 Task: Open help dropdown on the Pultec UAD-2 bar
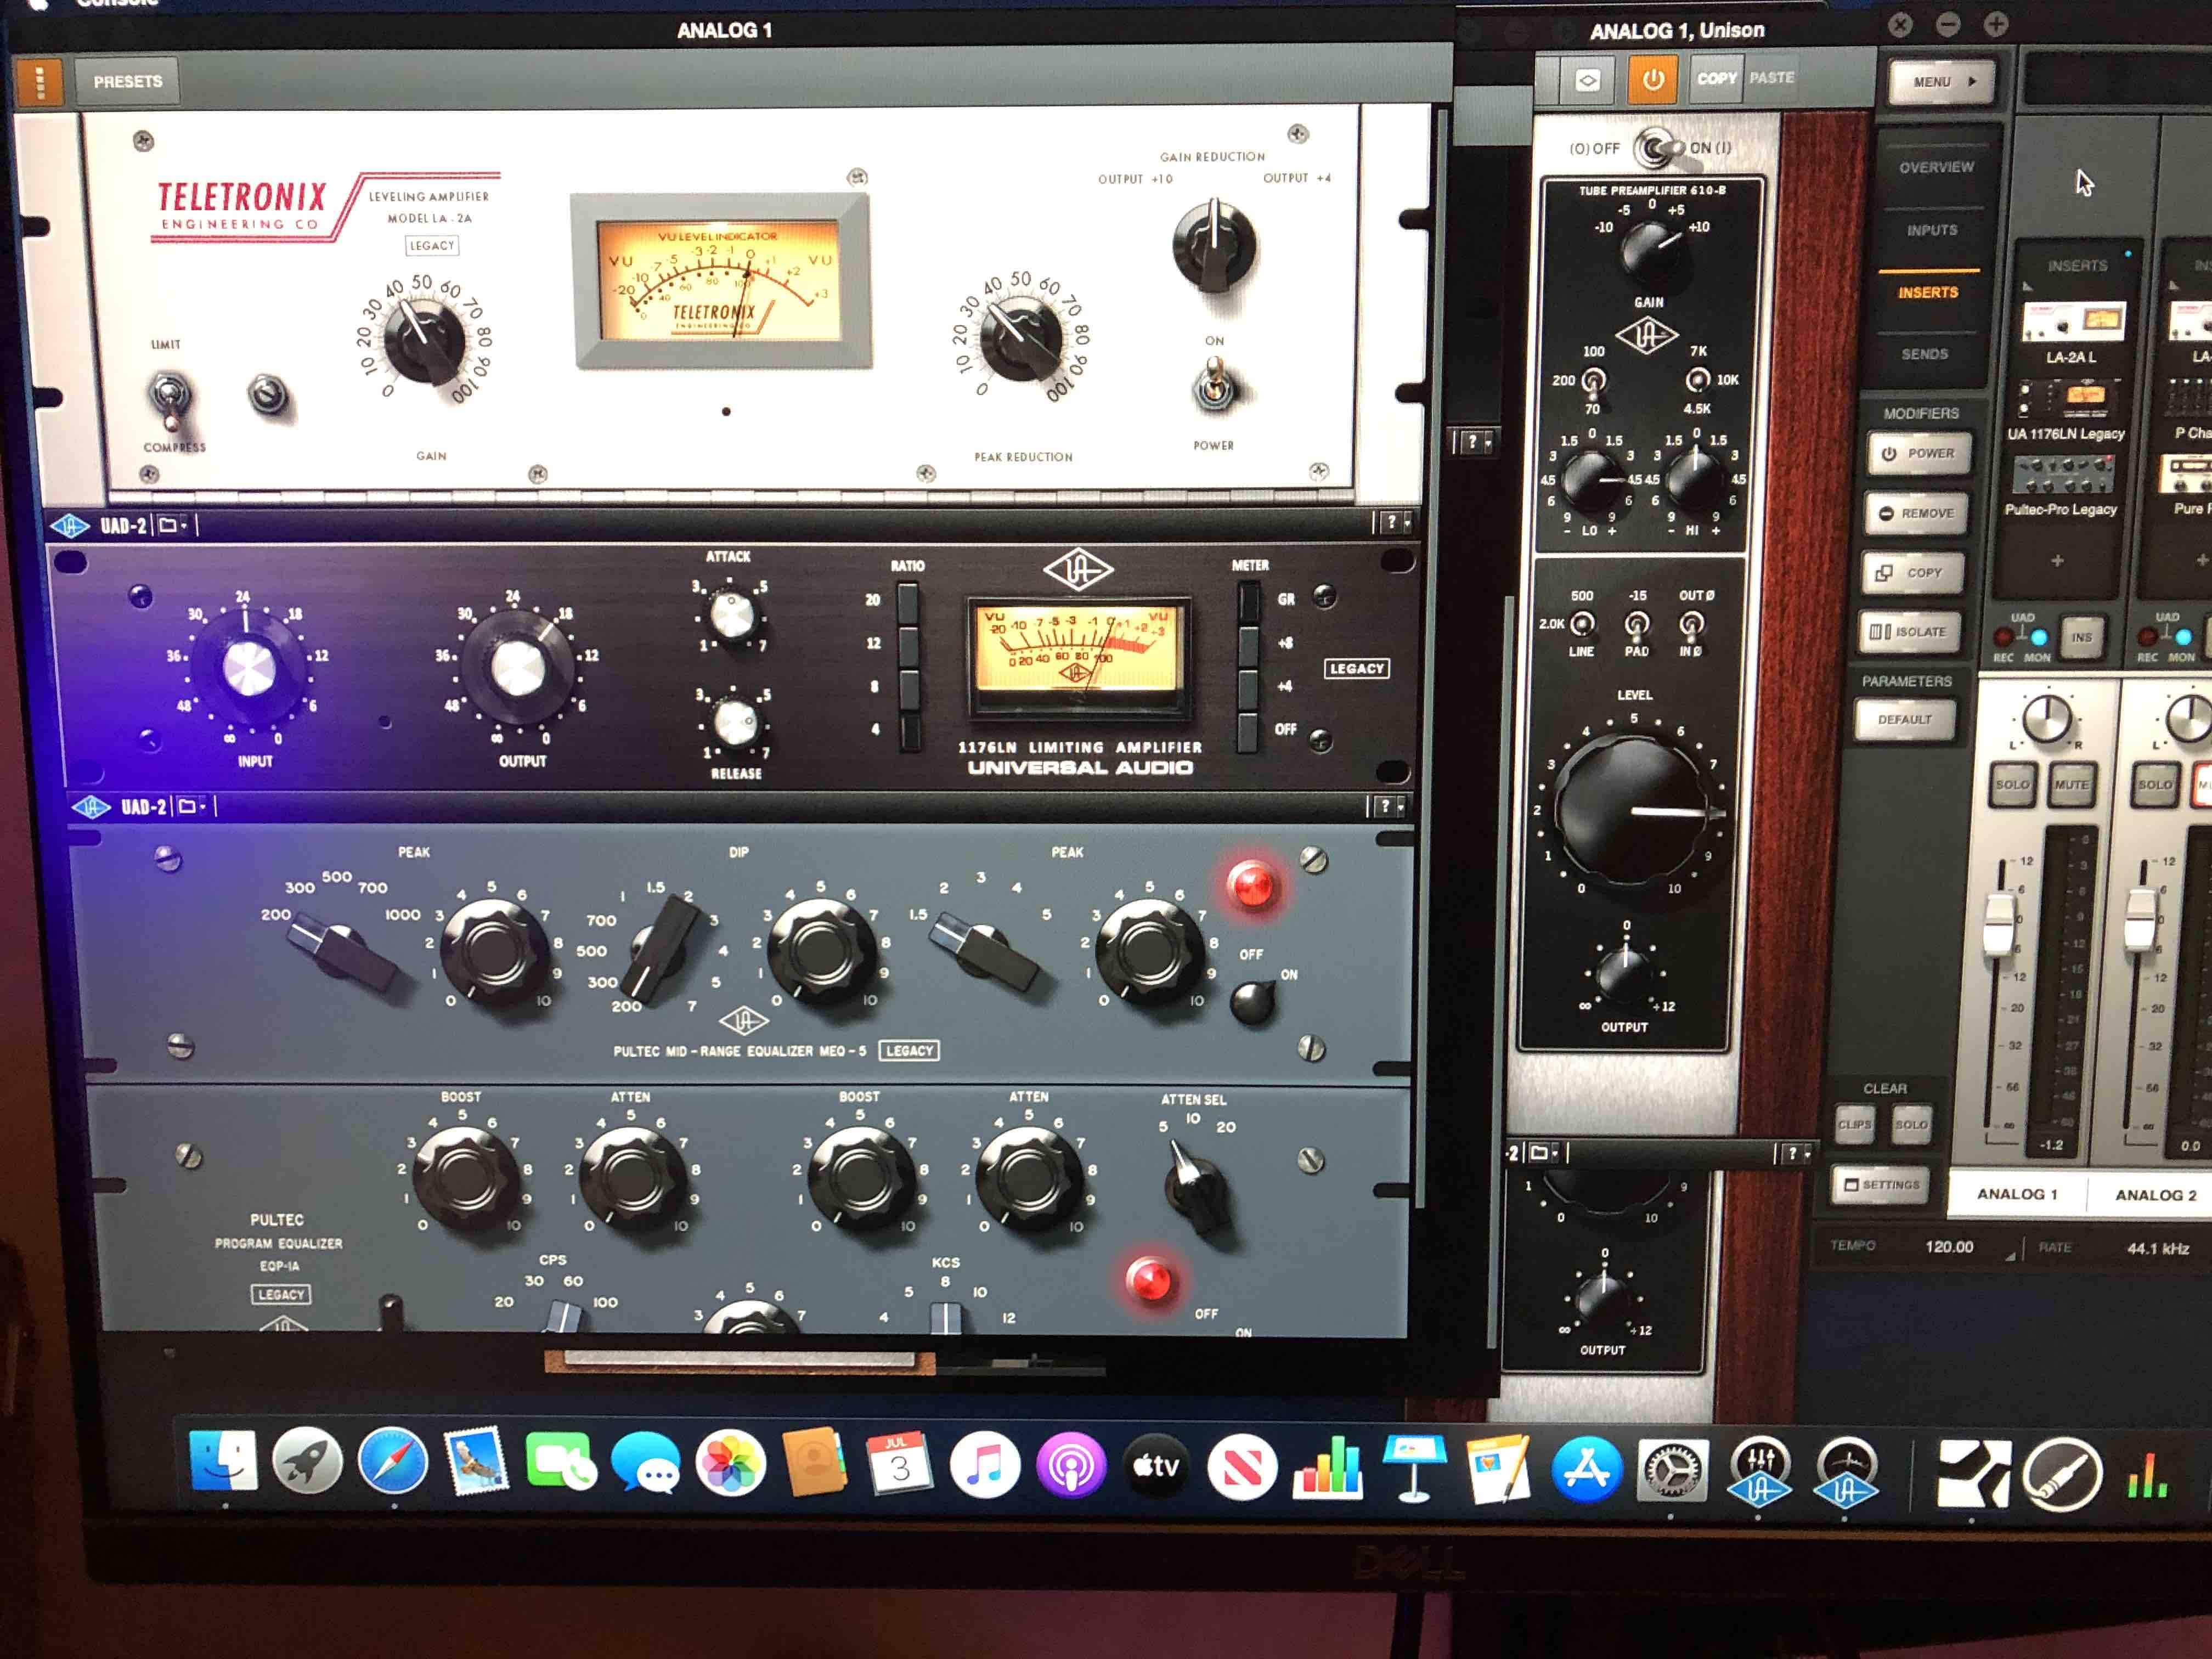pyautogui.click(x=1391, y=806)
